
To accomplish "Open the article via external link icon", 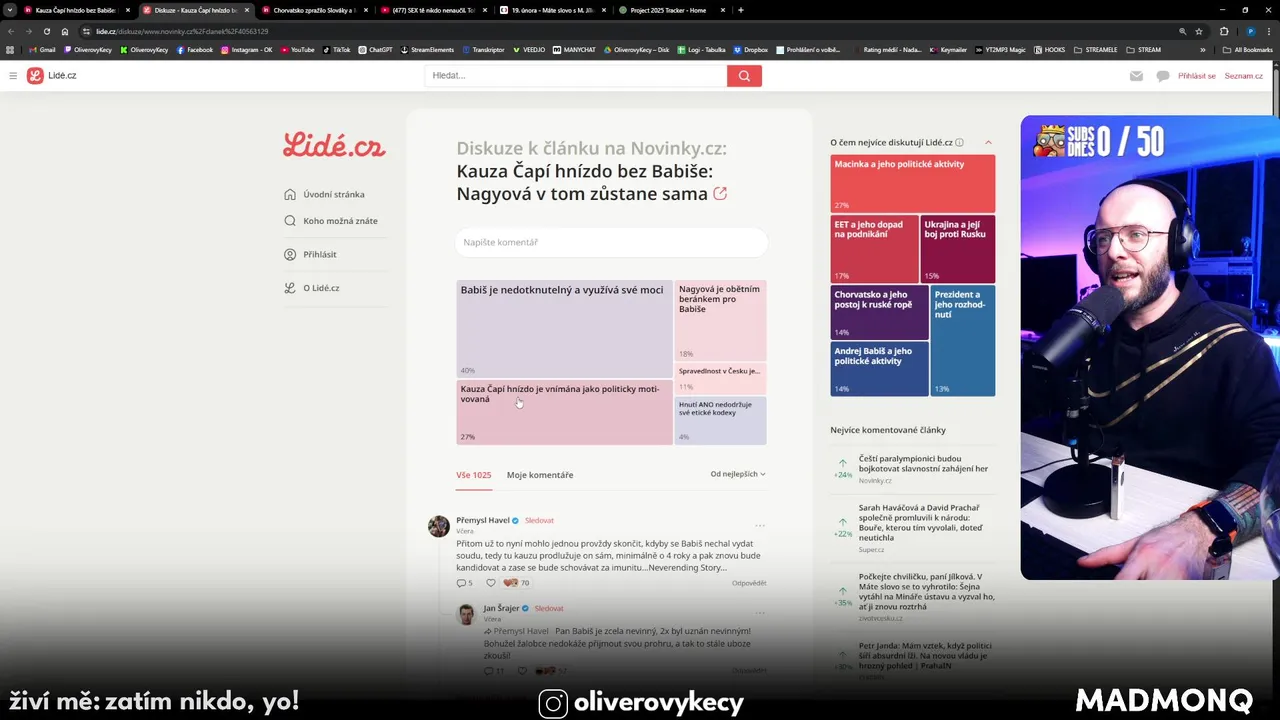I will click(720, 194).
